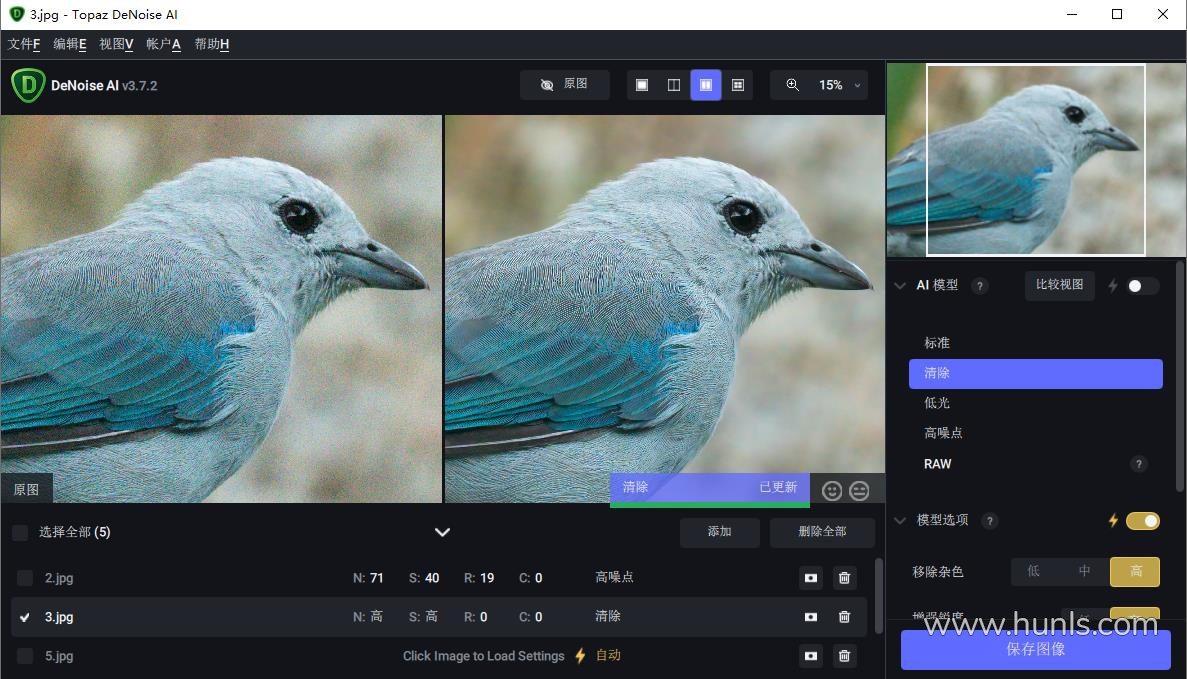Select the side-by-side view icon
The image size is (1187, 679).
pos(706,85)
